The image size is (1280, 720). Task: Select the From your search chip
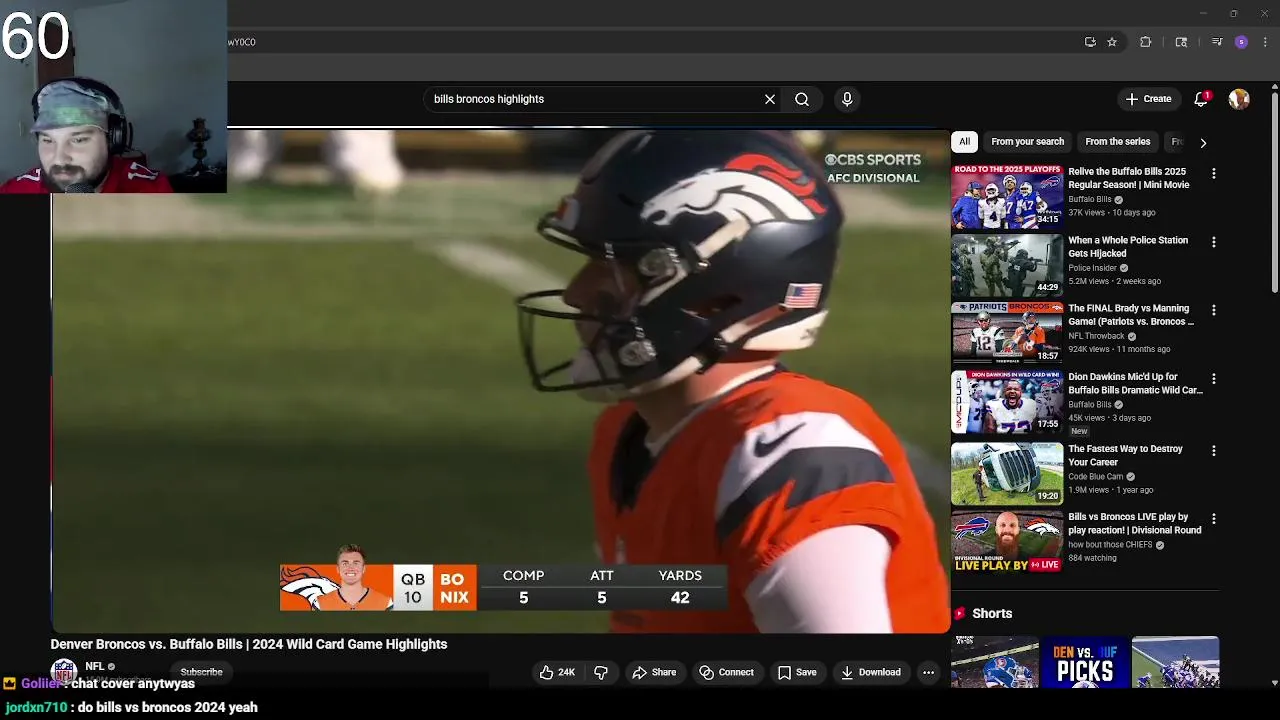pyautogui.click(x=1027, y=142)
